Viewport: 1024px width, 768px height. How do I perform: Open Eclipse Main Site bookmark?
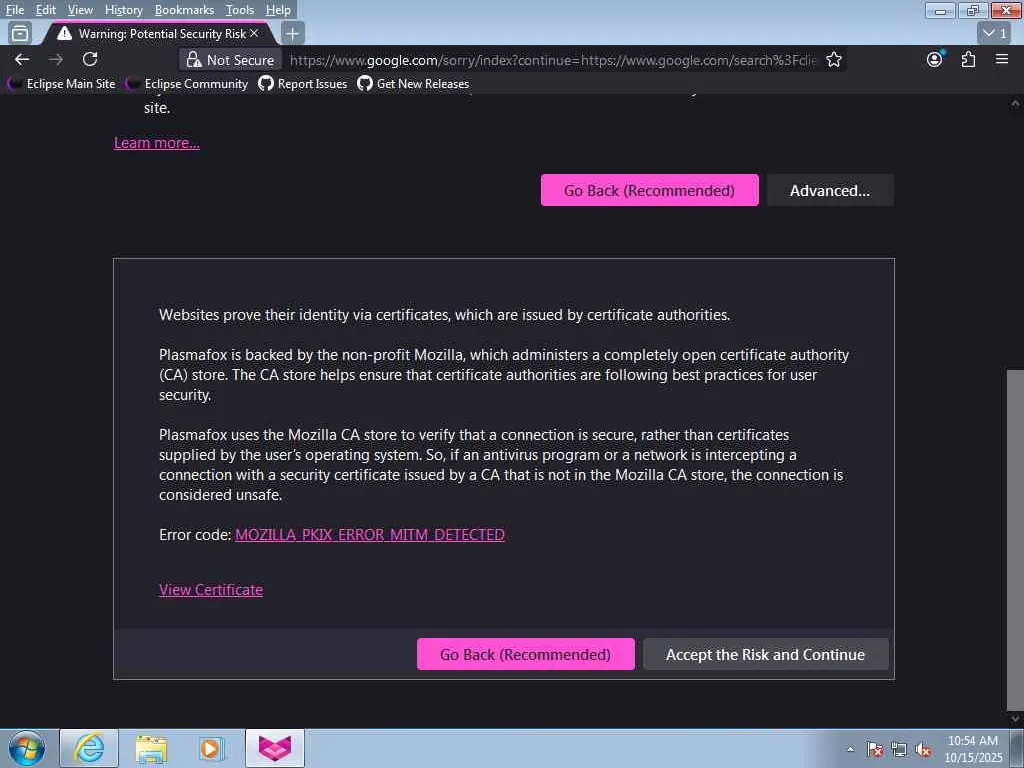pos(62,84)
